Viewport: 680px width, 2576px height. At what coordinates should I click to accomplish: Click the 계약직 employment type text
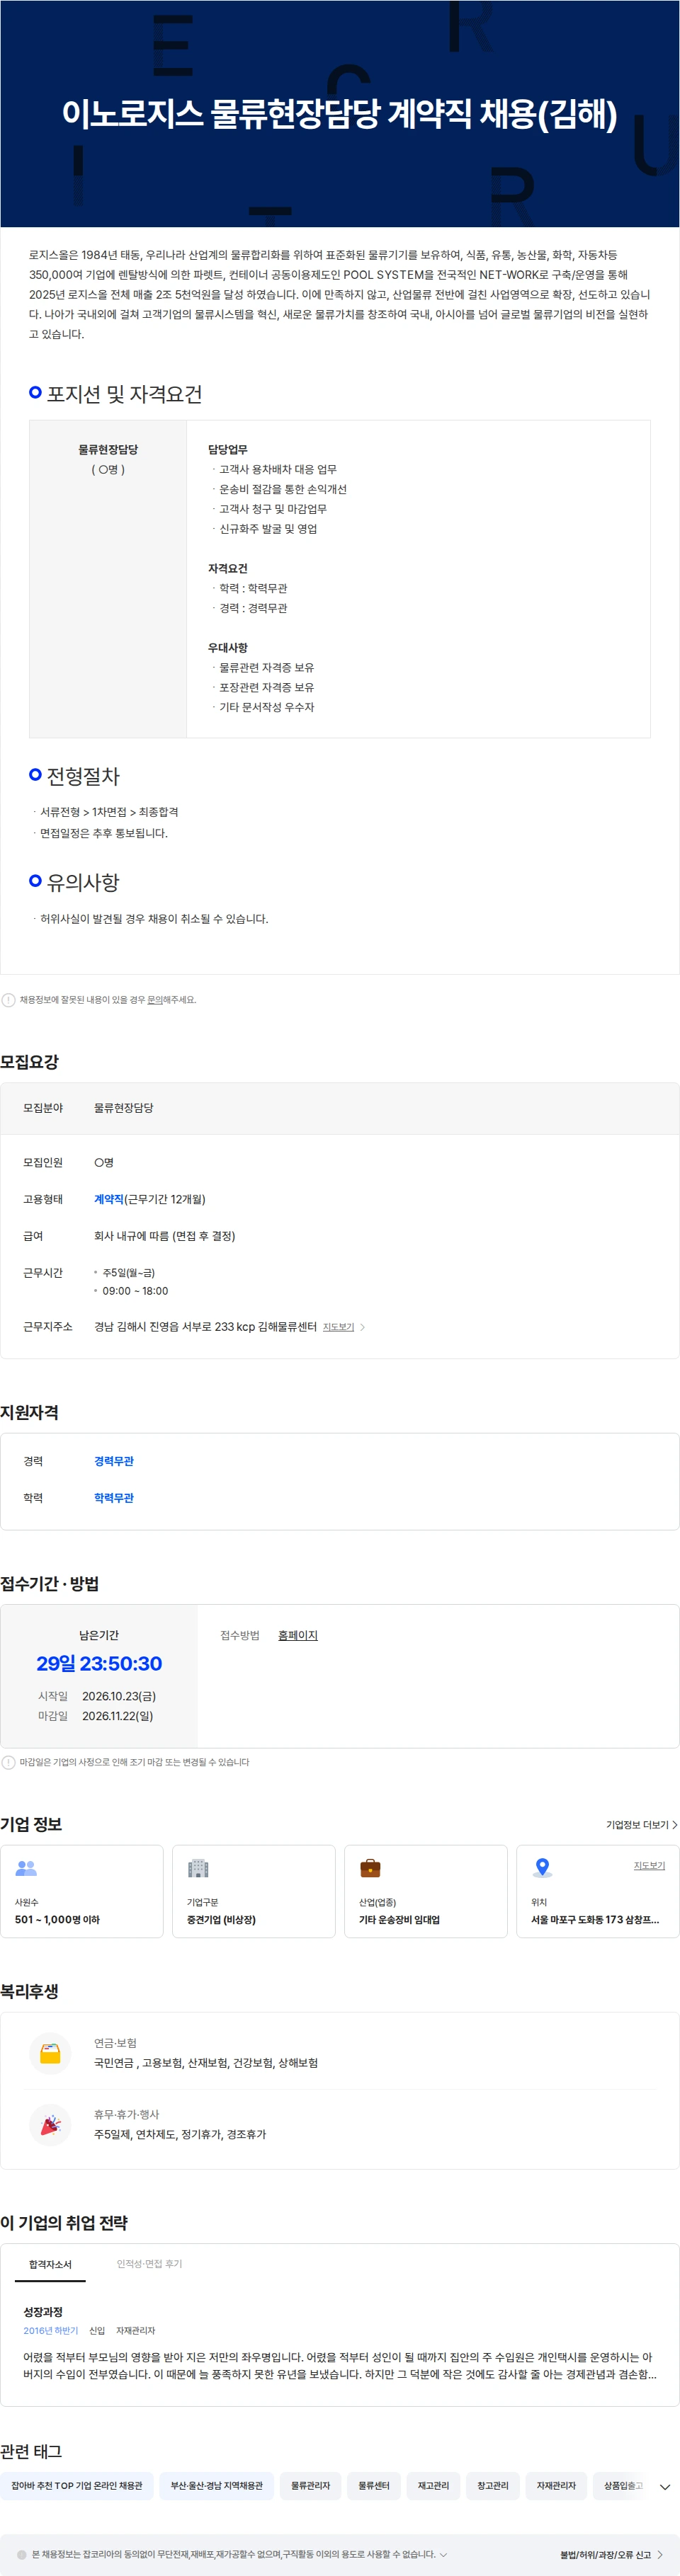[109, 1199]
